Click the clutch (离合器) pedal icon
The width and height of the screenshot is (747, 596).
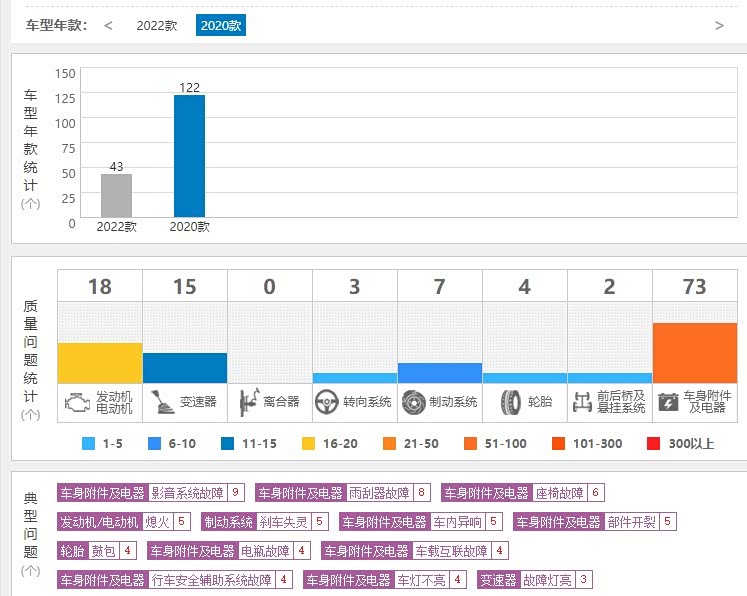(x=245, y=403)
